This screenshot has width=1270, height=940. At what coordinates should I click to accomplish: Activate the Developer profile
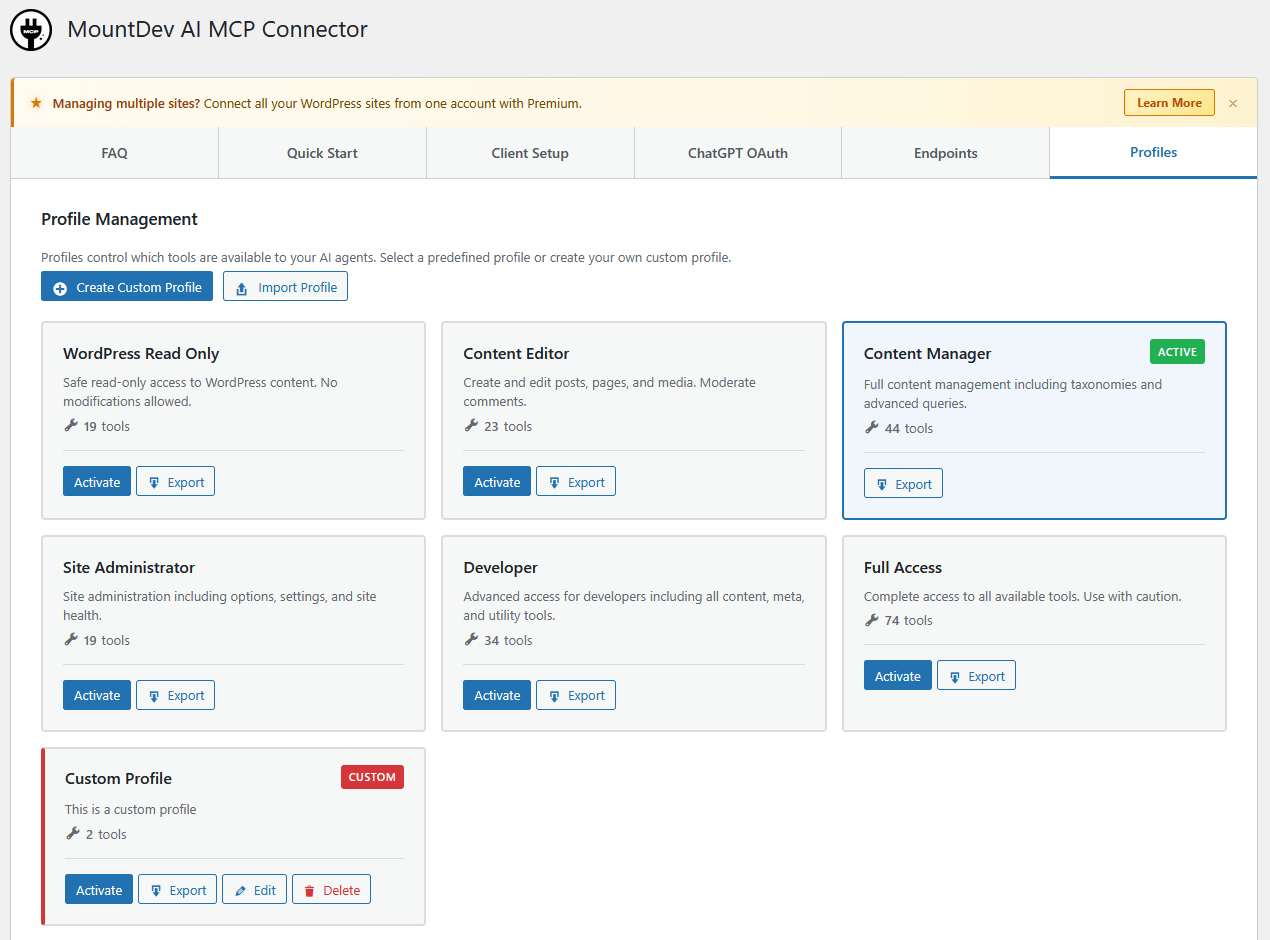pos(497,695)
